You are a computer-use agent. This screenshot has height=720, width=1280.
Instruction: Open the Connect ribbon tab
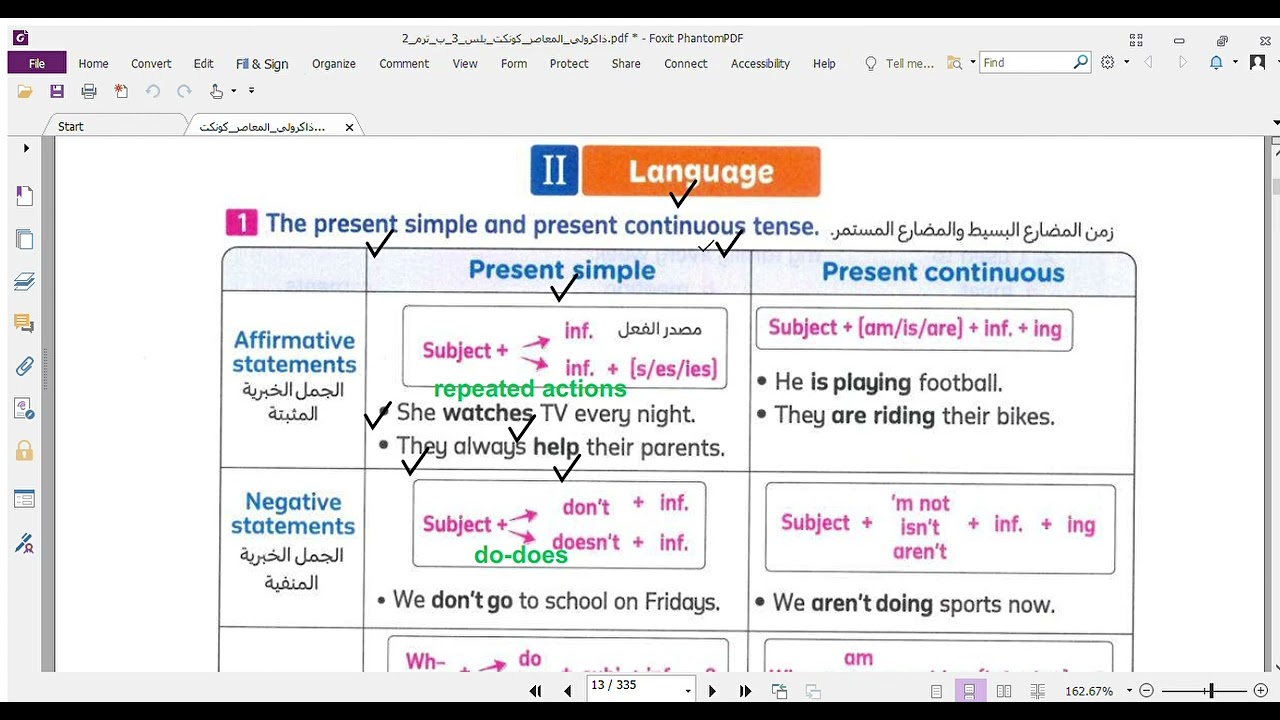(x=686, y=63)
